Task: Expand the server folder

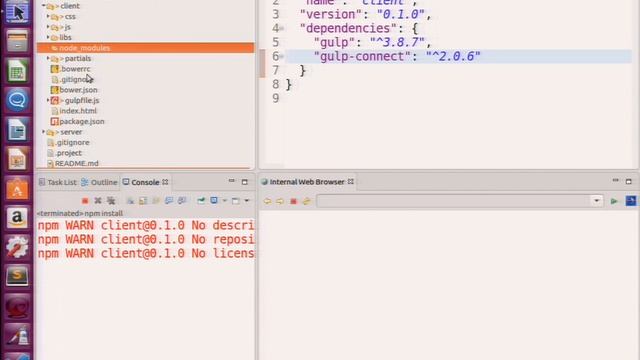Action: (43, 132)
